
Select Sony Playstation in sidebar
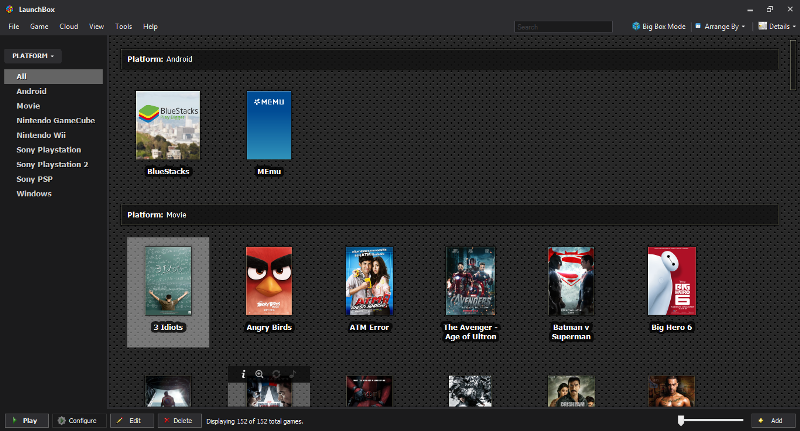(48, 150)
